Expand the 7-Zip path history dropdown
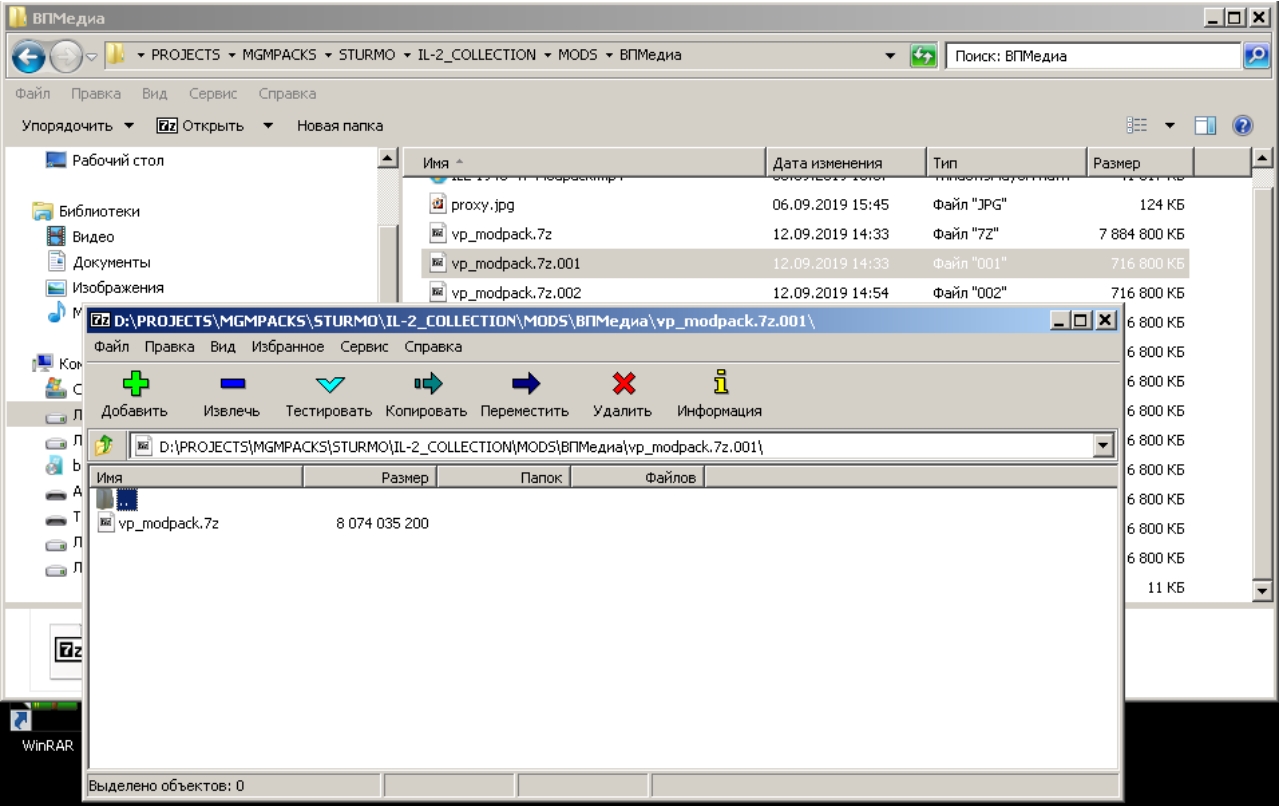The width and height of the screenshot is (1280, 806). (x=1105, y=446)
